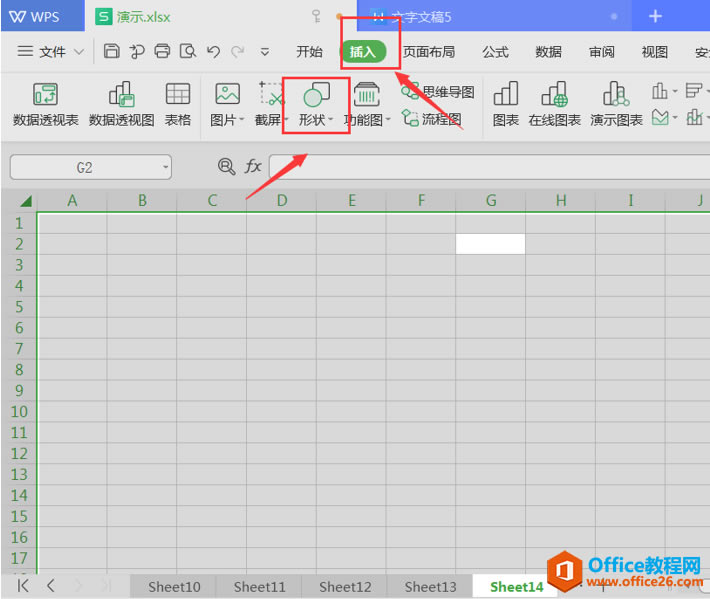Select column A header
Image resolution: width=710 pixels, height=599 pixels.
tap(72, 201)
